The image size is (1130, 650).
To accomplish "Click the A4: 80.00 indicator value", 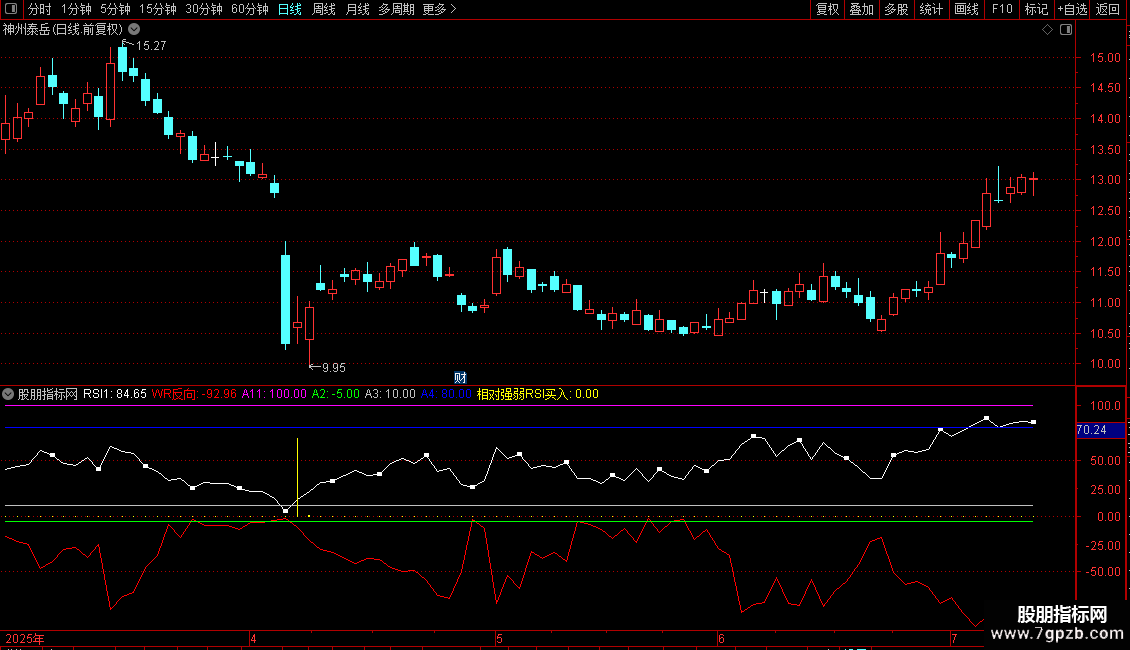I will [446, 394].
